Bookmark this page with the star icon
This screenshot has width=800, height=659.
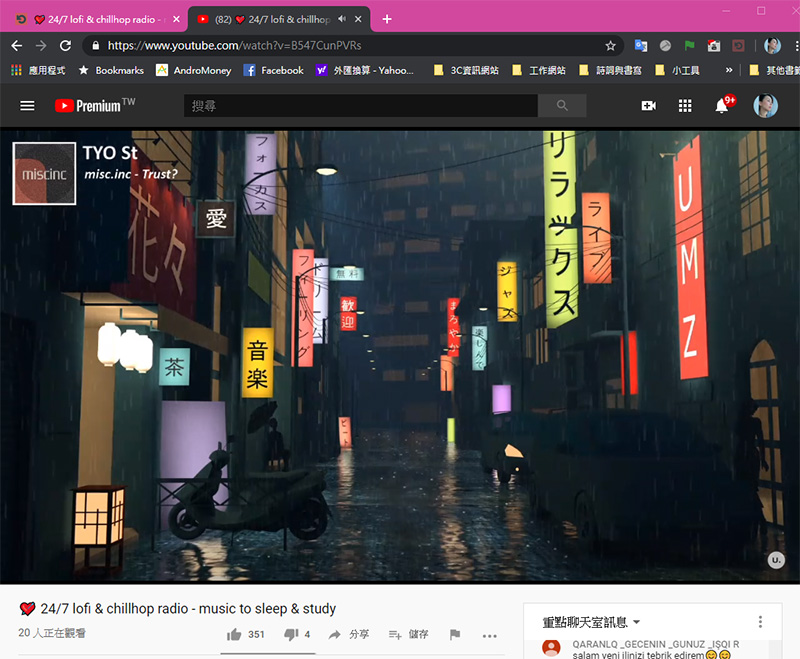pyautogui.click(x=610, y=45)
